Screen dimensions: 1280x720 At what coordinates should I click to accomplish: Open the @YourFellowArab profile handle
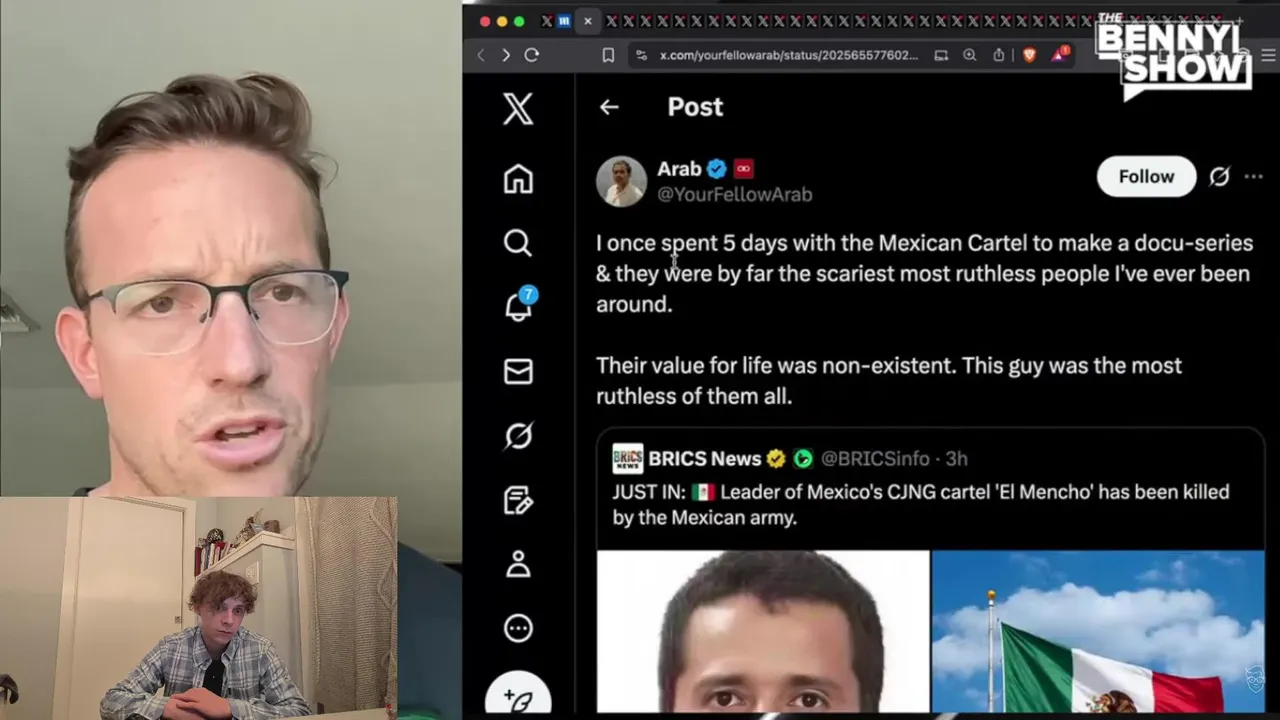click(x=734, y=195)
